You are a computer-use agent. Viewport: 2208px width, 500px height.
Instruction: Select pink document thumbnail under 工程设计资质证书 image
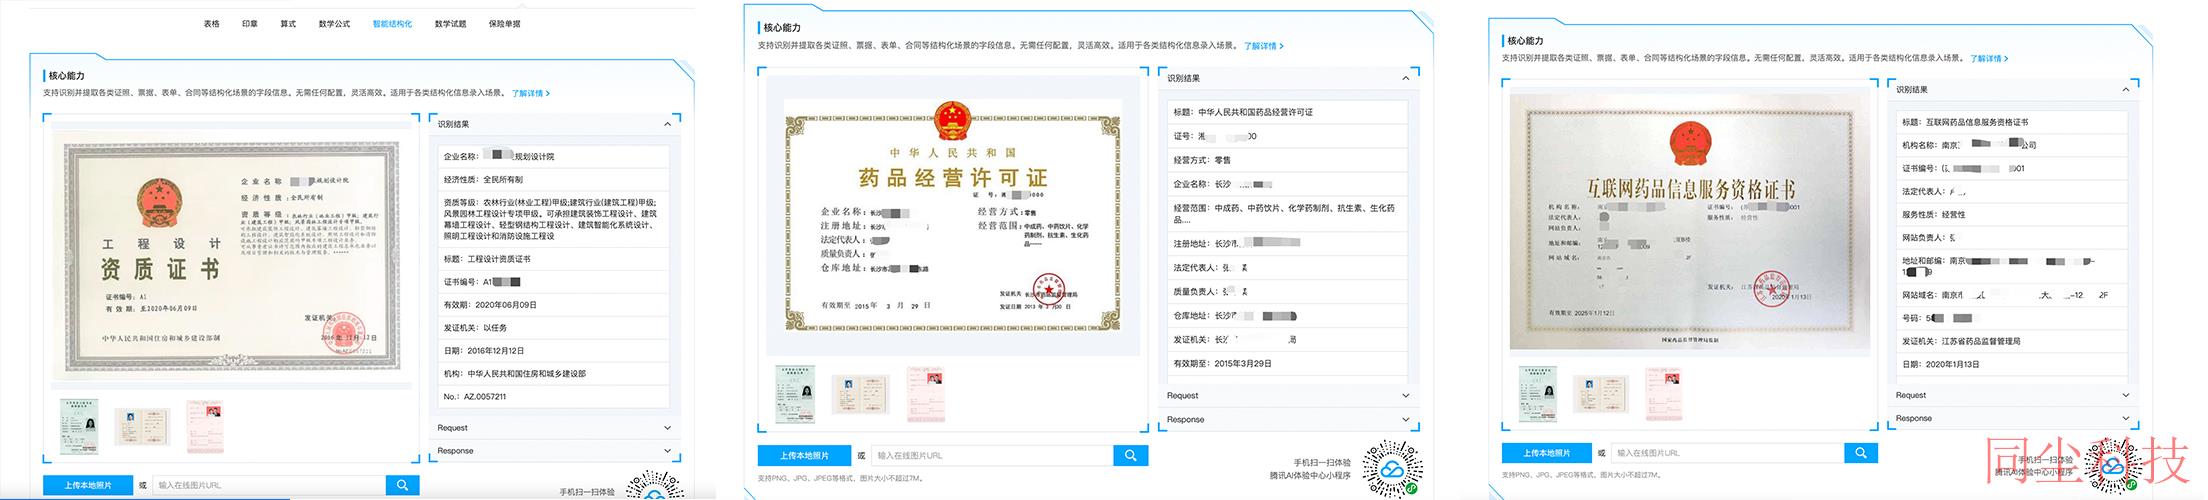pos(205,426)
